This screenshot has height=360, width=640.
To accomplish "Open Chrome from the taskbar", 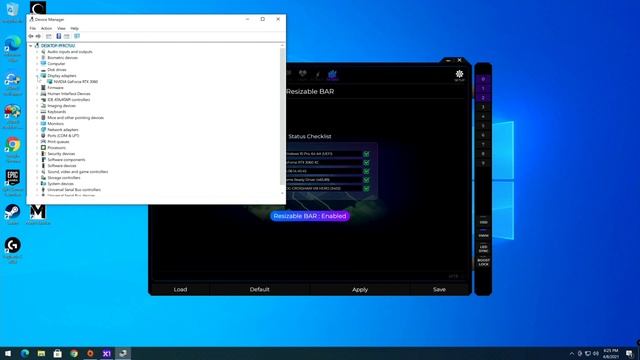I will [x=74, y=353].
